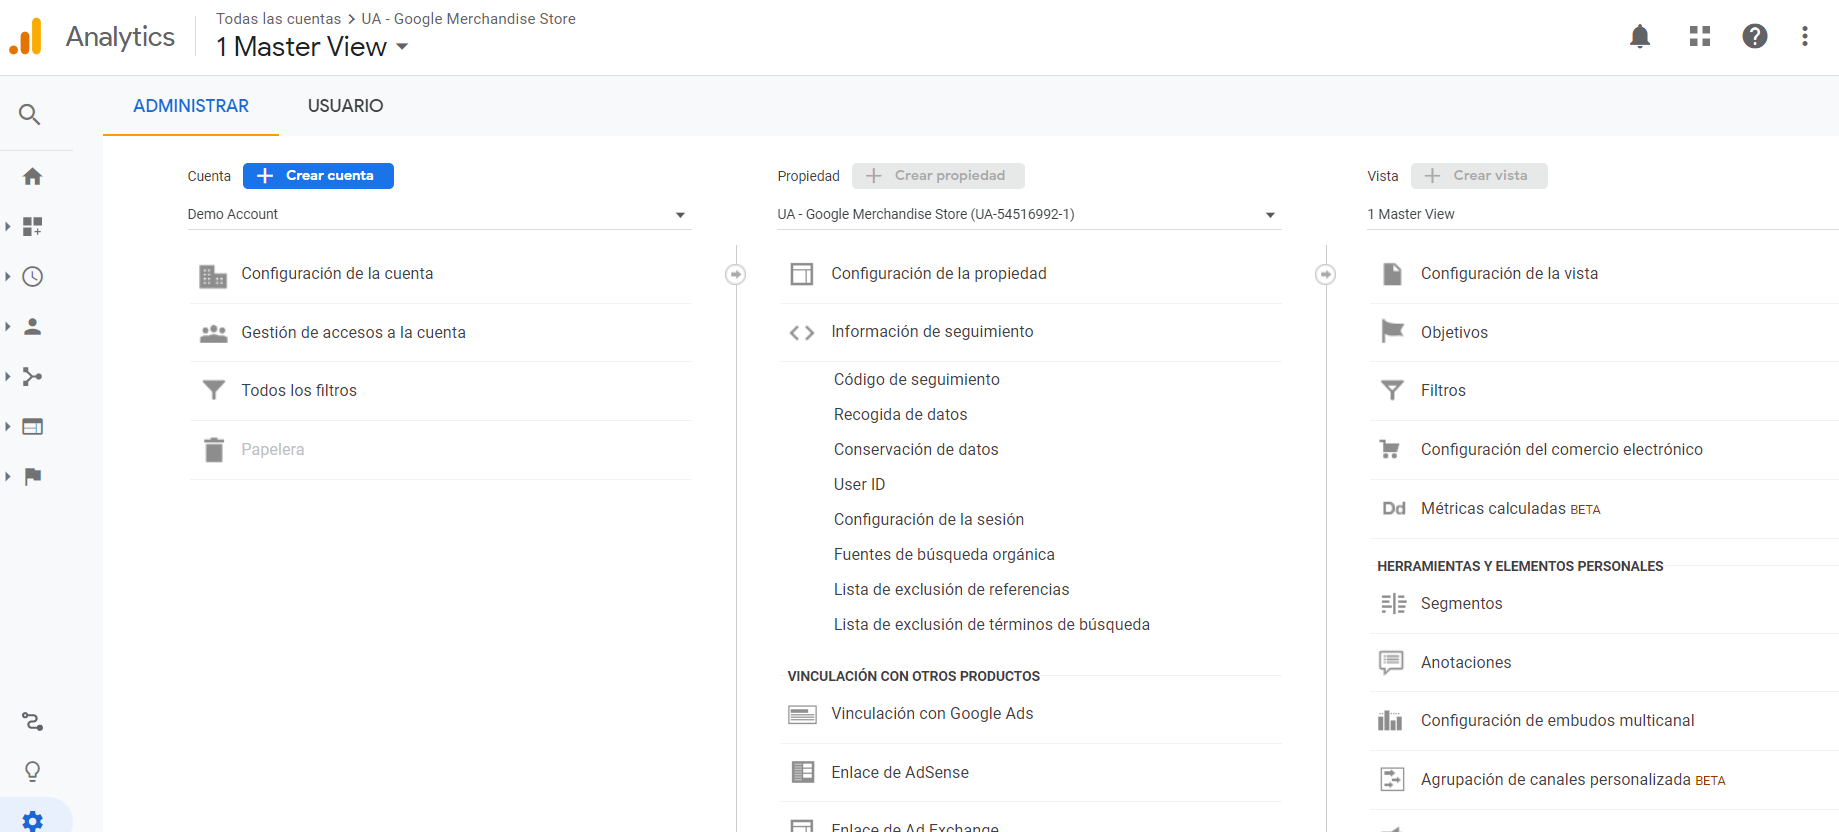
Task: Open the three-dot more options menu
Action: coord(1805,37)
